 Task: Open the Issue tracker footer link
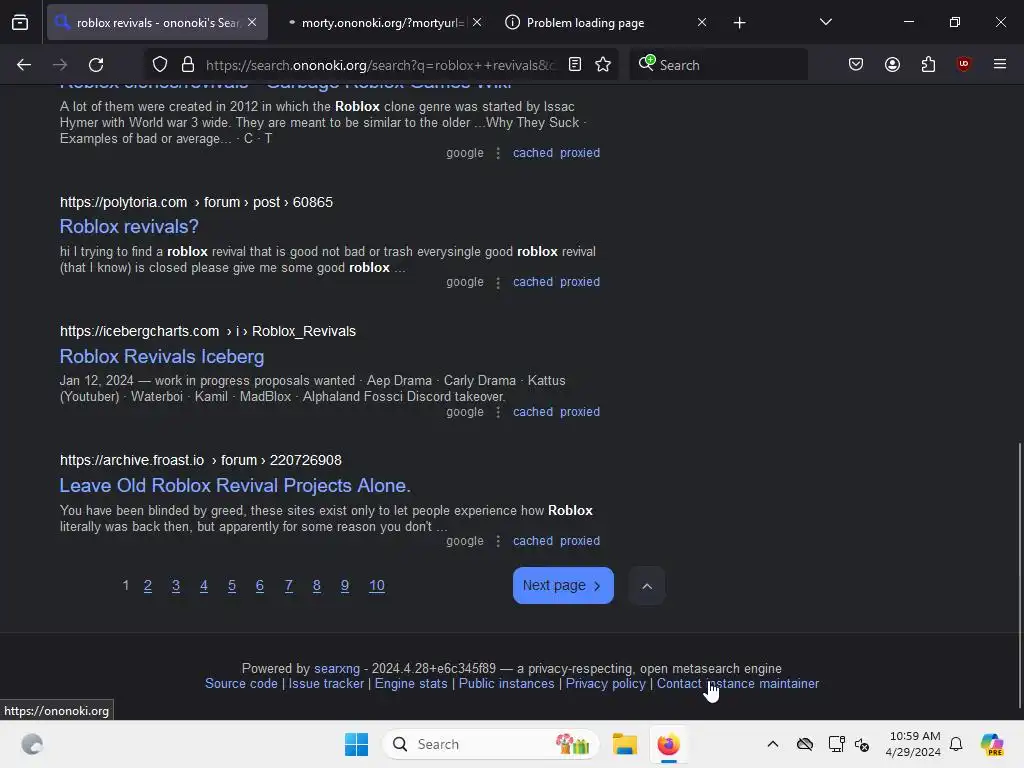click(326, 683)
